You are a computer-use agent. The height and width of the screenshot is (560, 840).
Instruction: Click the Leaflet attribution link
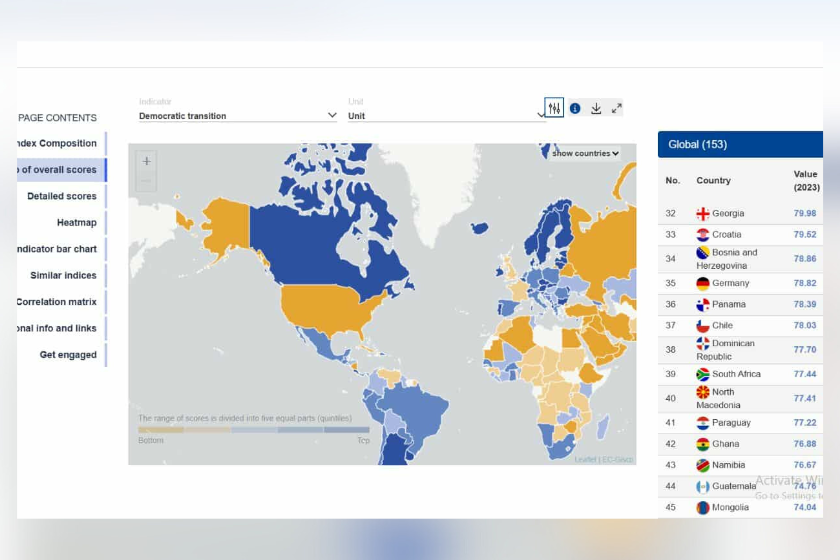585,459
